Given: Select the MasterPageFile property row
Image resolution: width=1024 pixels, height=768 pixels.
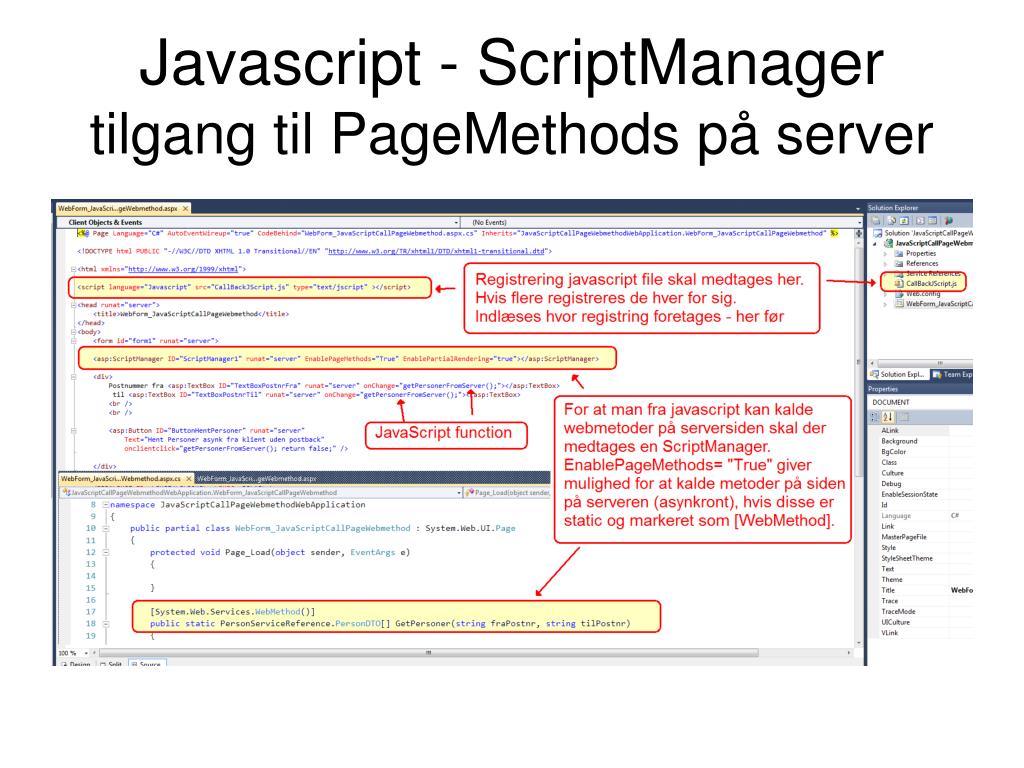Looking at the screenshot, I should (x=921, y=537).
